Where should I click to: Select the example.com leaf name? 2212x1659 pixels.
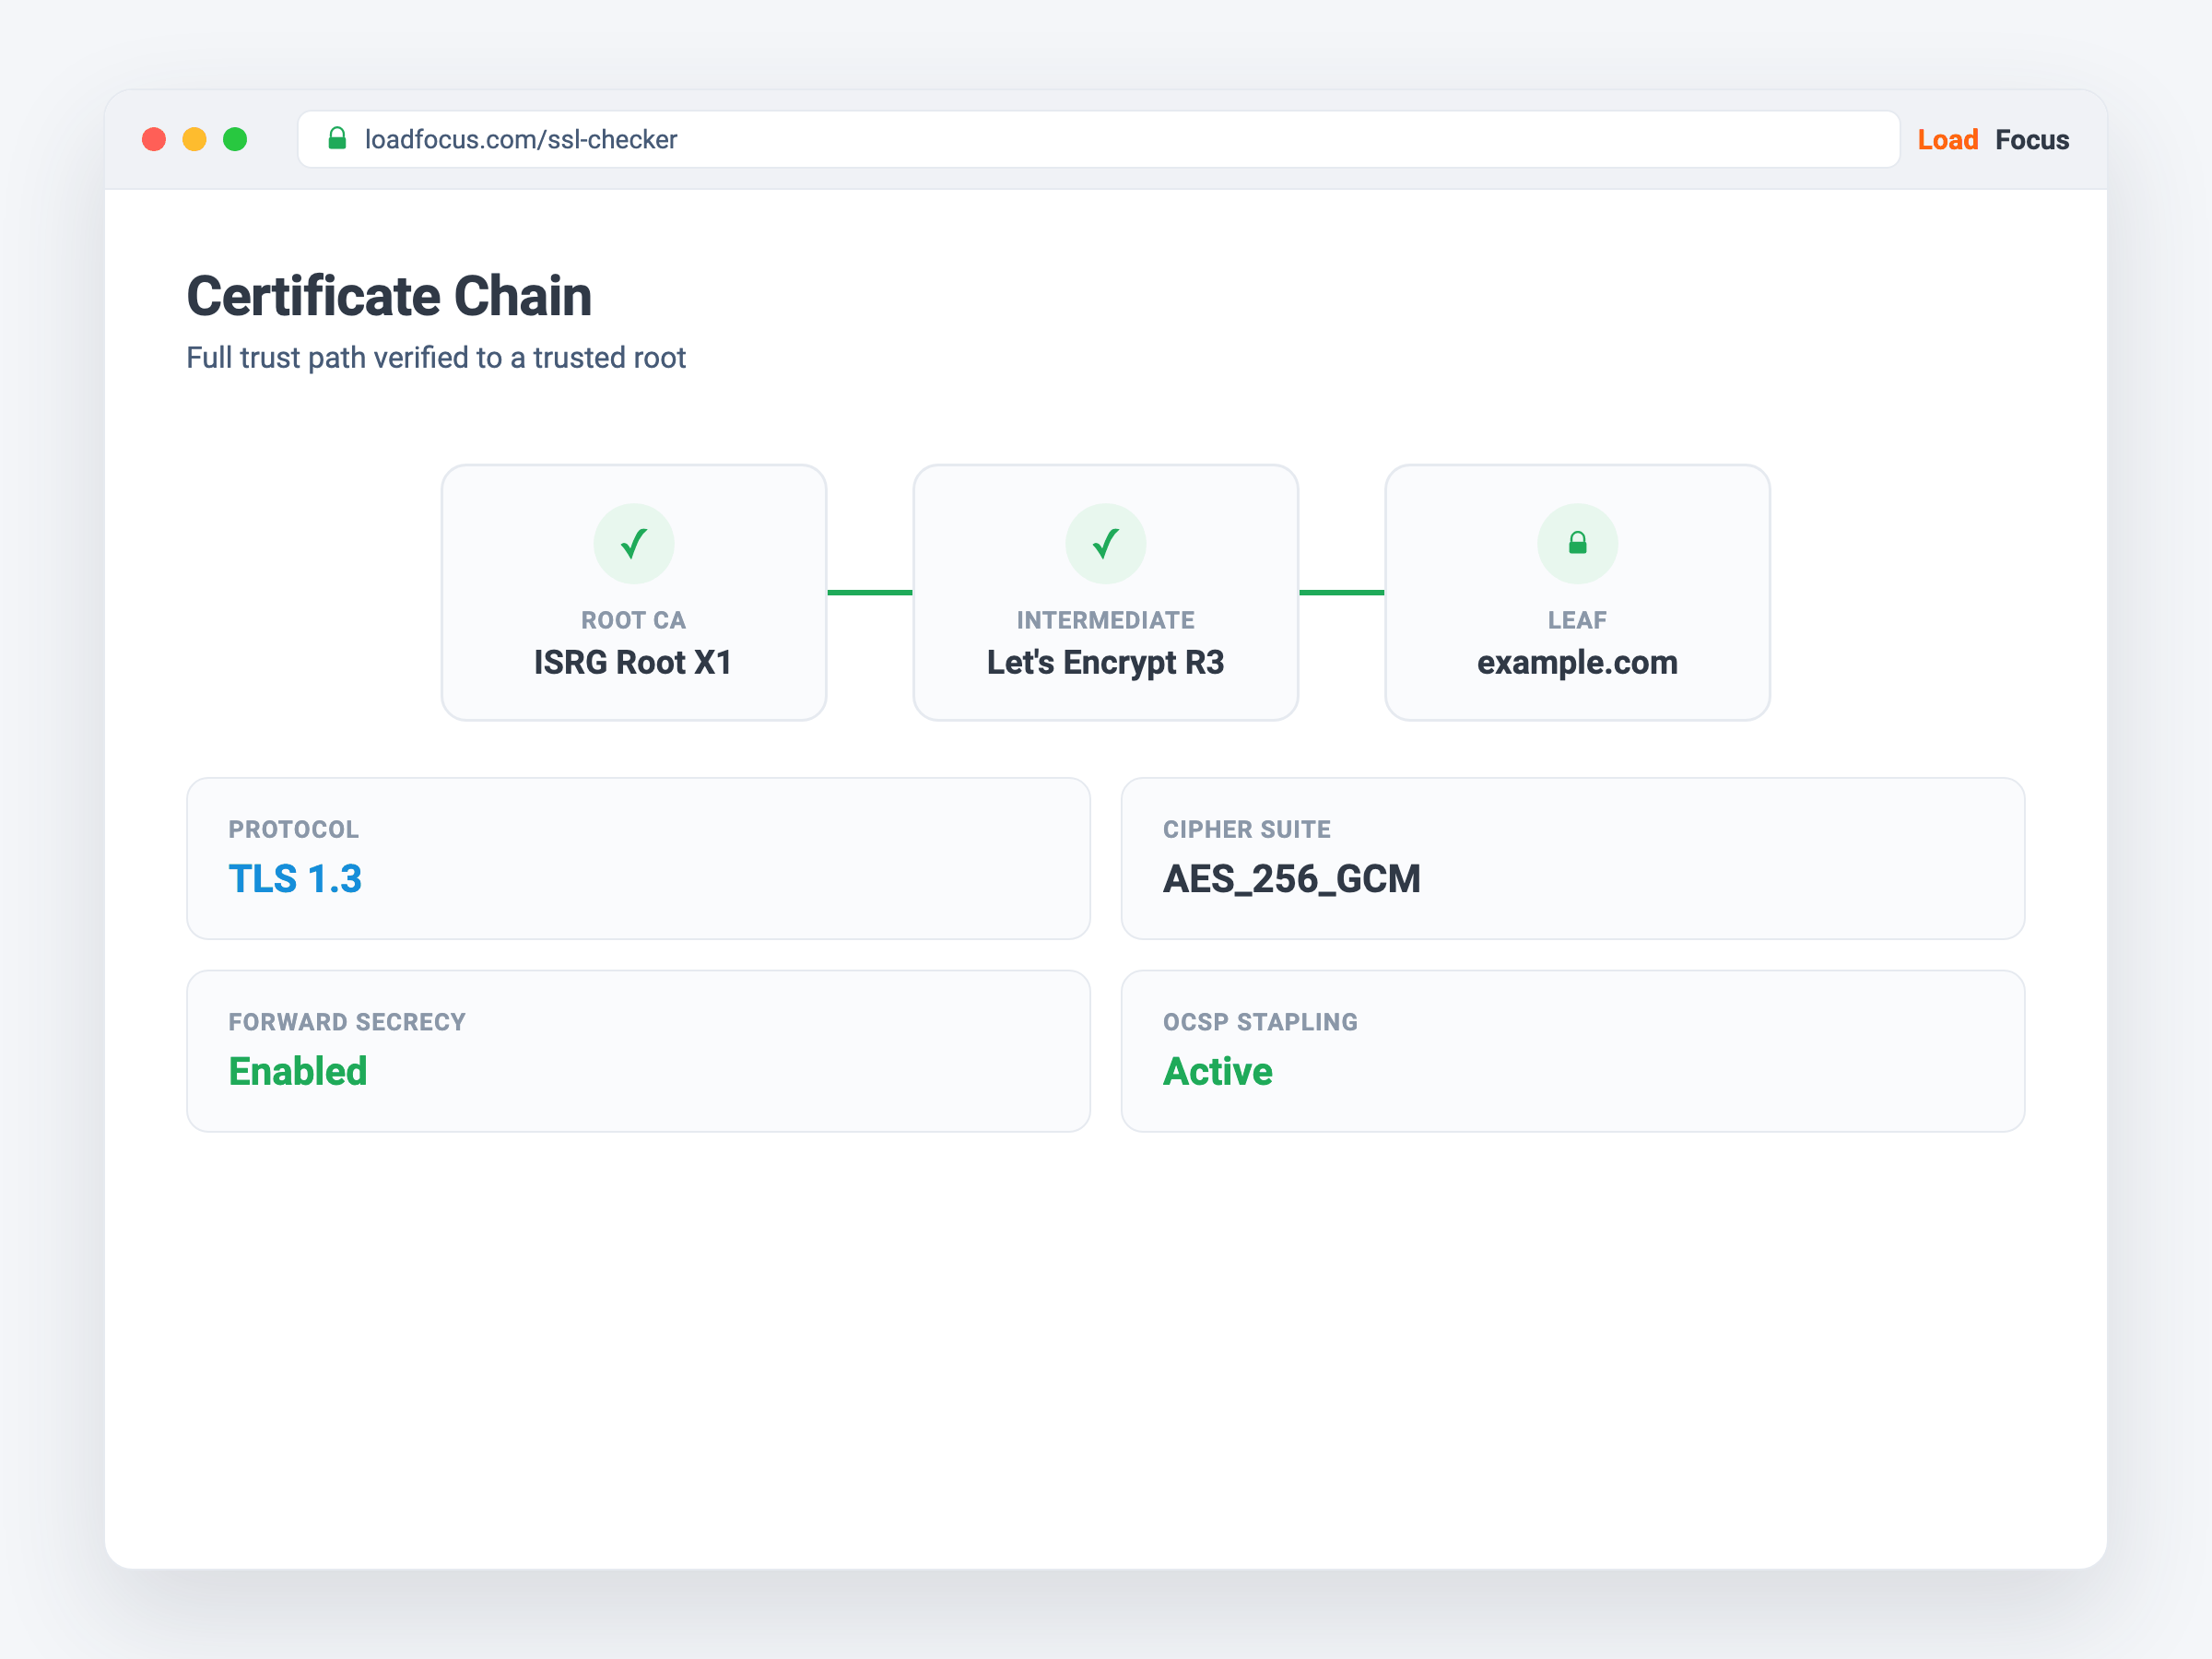pos(1577,662)
